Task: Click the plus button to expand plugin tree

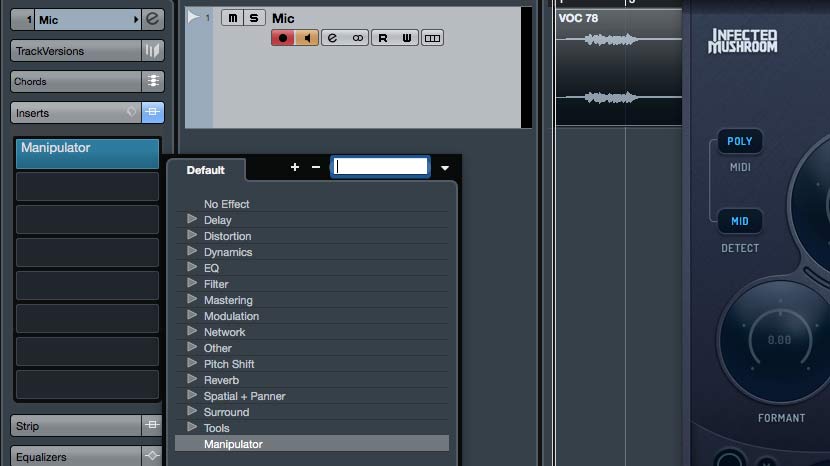Action: point(294,168)
